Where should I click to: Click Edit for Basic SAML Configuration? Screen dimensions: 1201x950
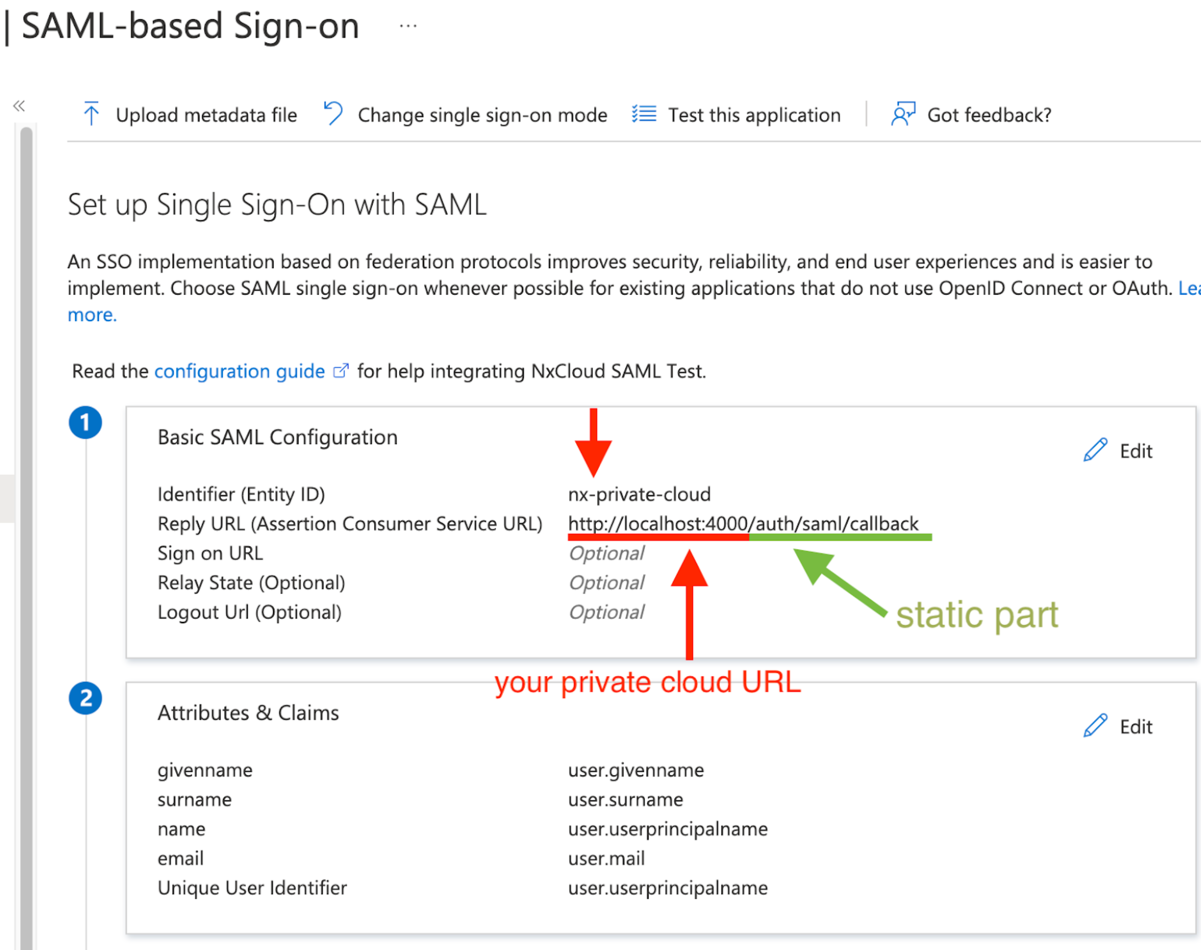tap(1136, 451)
